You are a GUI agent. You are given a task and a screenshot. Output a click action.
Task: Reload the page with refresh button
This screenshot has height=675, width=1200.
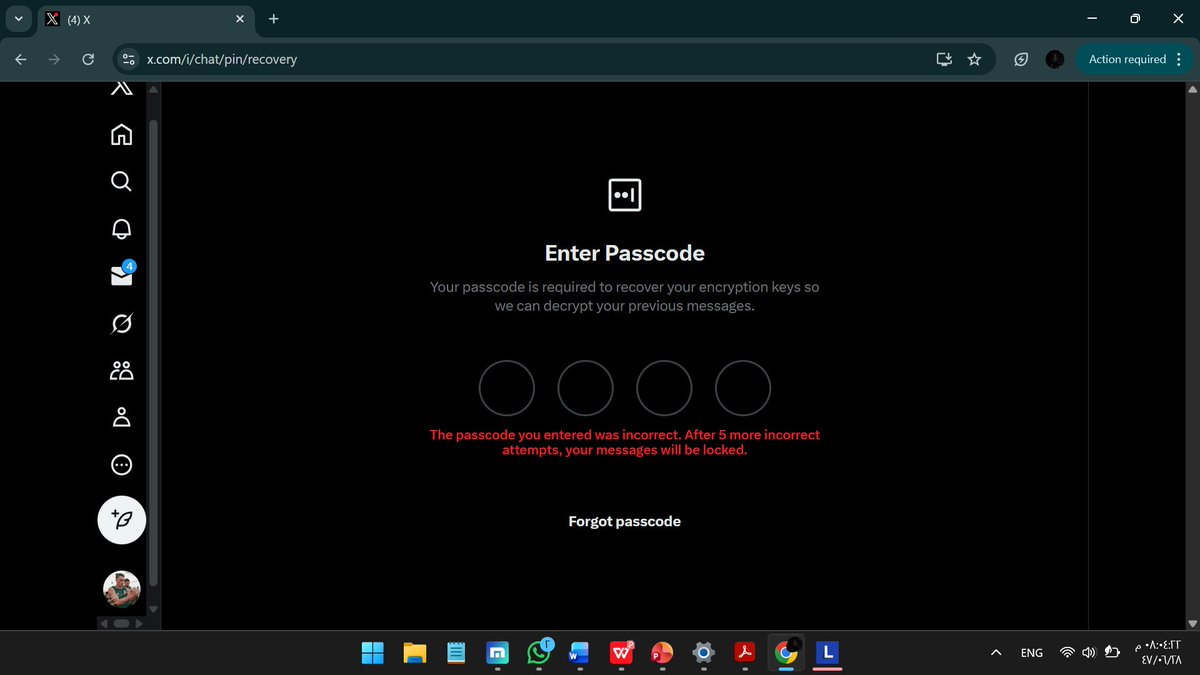(x=88, y=59)
